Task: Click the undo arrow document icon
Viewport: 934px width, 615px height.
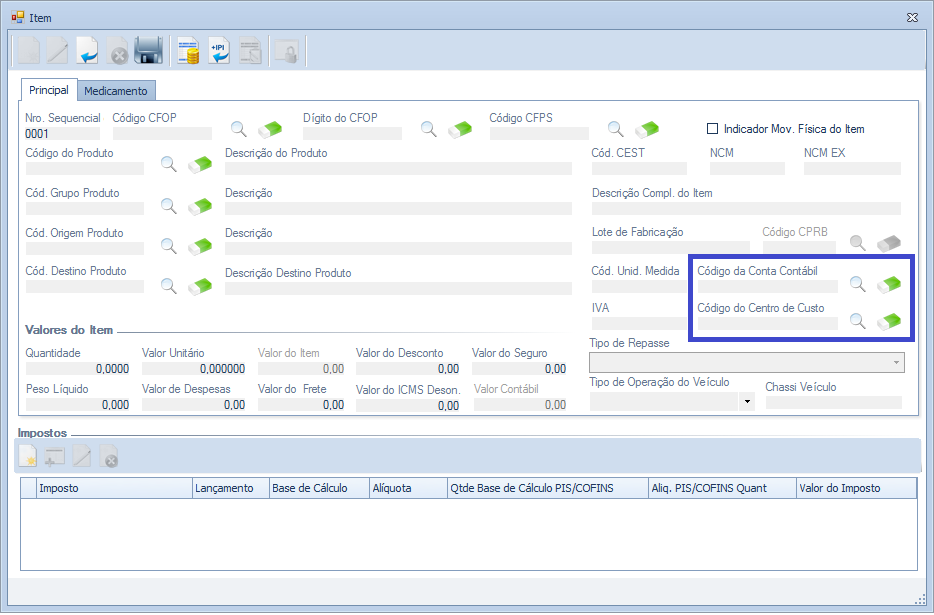Action: tap(88, 51)
